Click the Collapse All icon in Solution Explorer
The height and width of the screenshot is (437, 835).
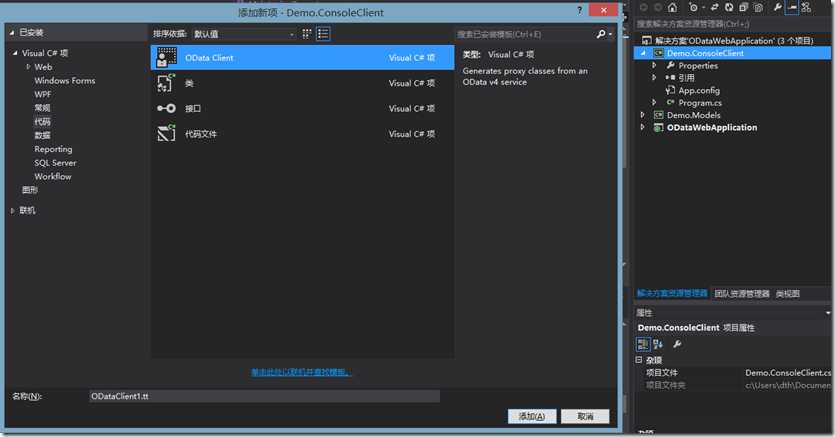tap(743, 7)
